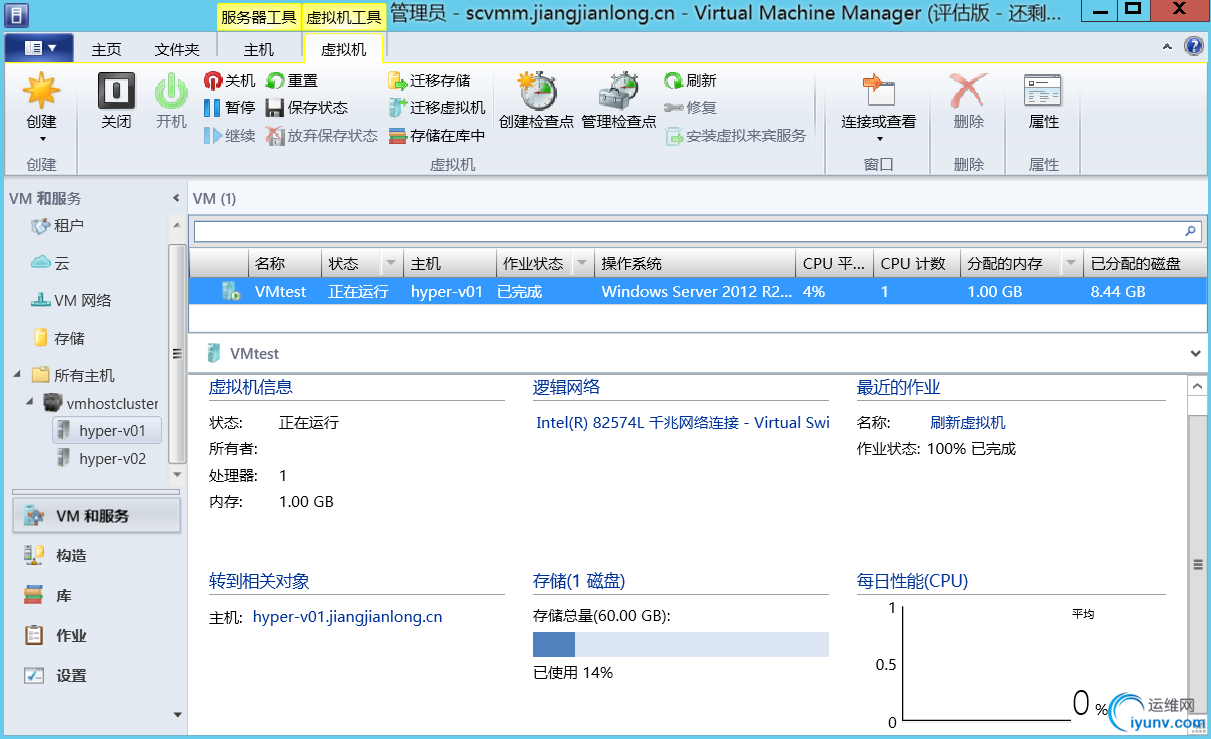Open the dropdown arrow under 创建
1211x739 pixels.
pyautogui.click(x=41, y=139)
